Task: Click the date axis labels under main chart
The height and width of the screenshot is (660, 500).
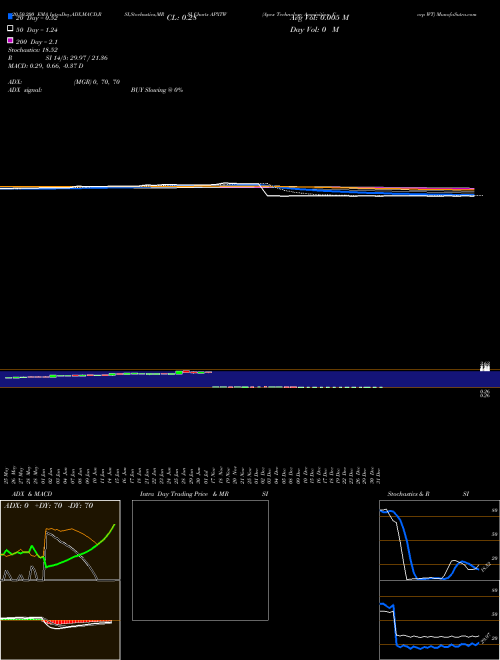Action: coord(194,476)
